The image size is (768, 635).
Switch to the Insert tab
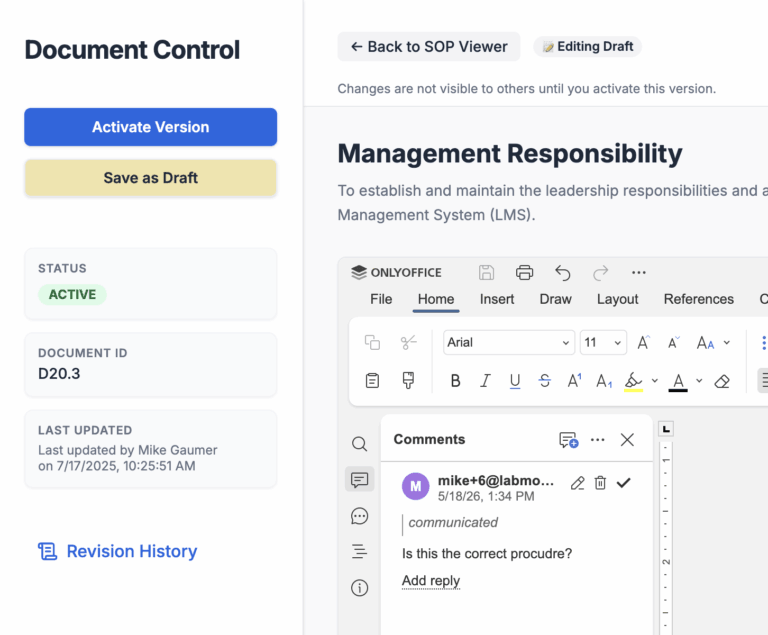point(497,299)
